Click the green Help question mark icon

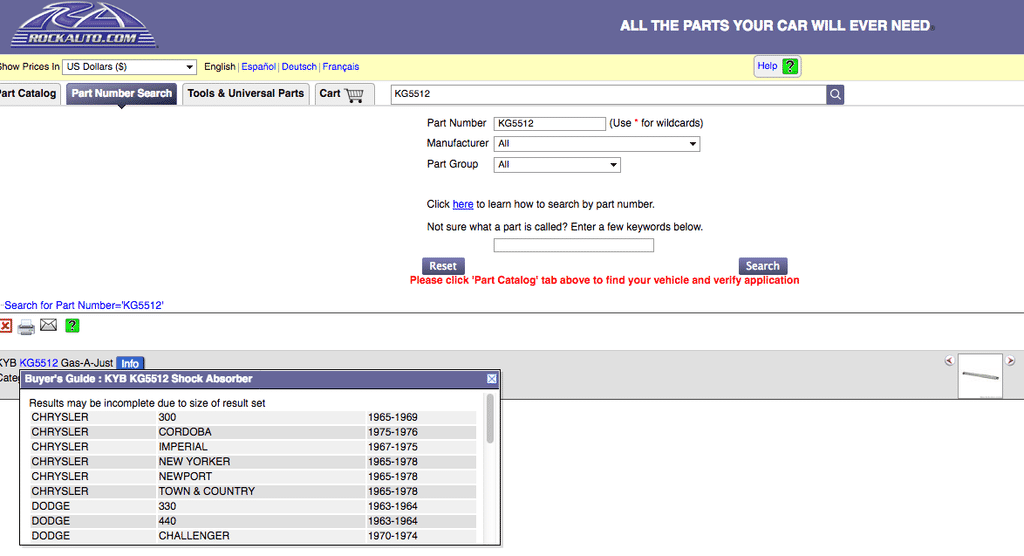pos(790,67)
